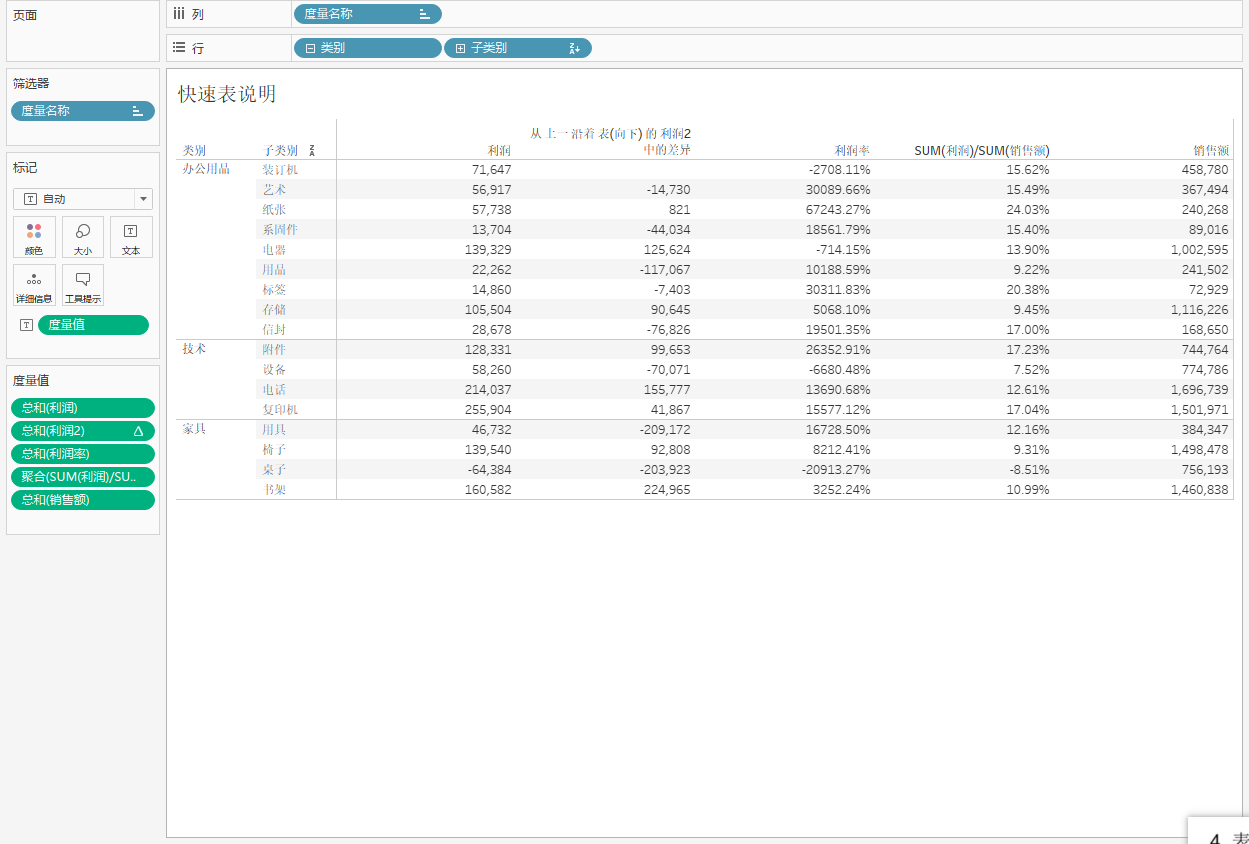Click the 利润率 column header

852,151
